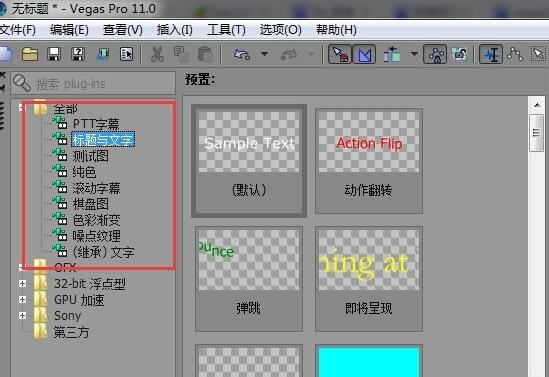
Task: Select the 噪点纹理 generator
Action: pos(96,236)
